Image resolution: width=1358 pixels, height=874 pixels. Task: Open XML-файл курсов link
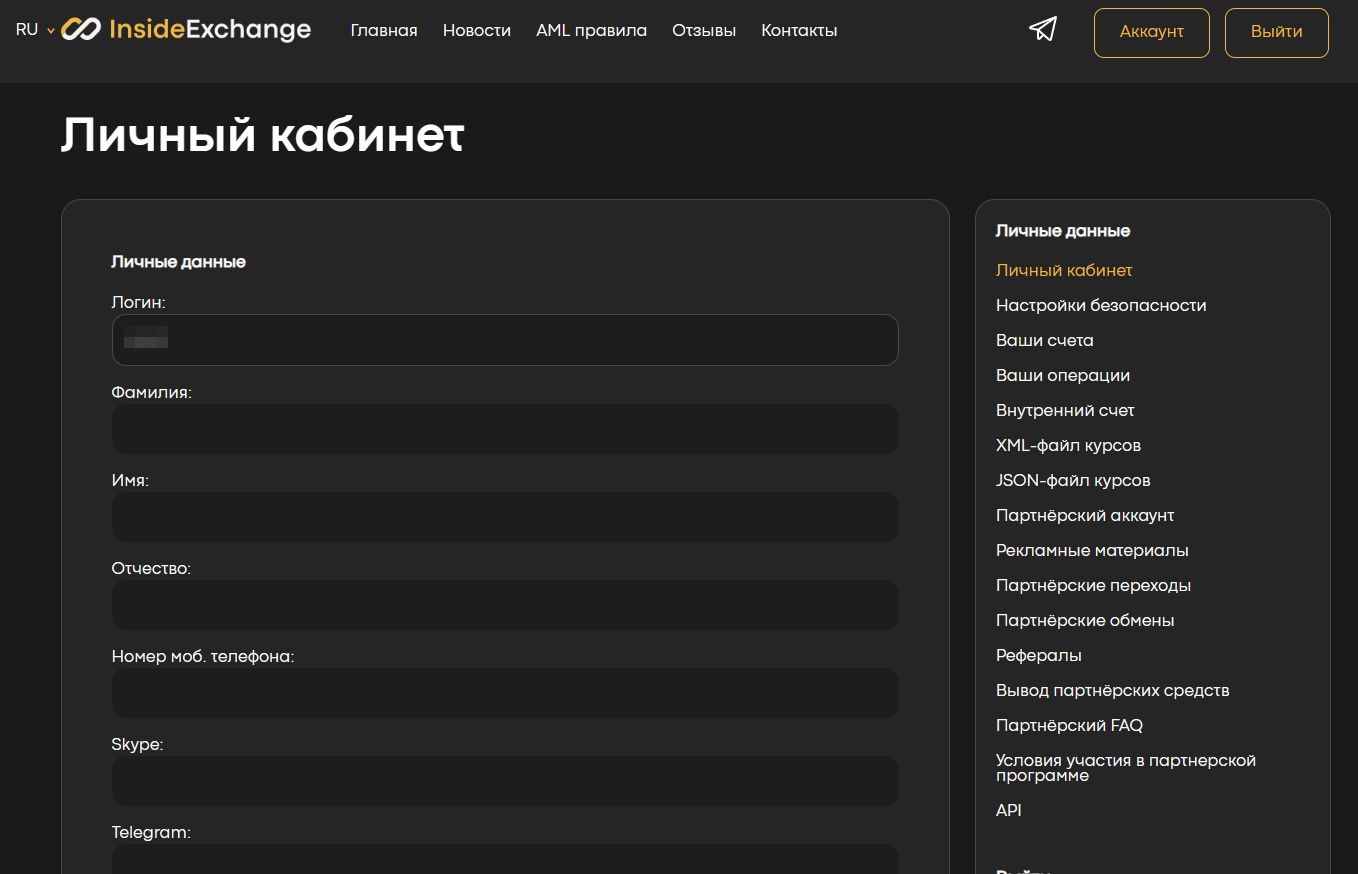pyautogui.click(x=1068, y=446)
